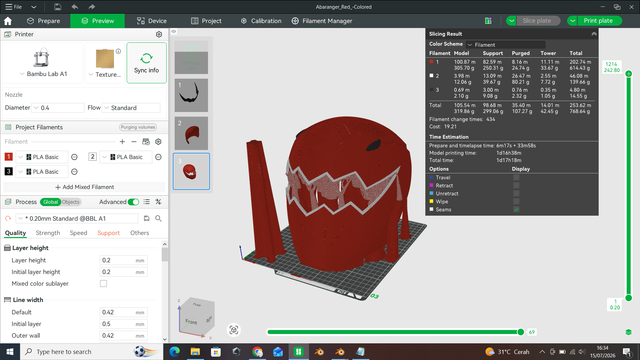Screen dimensions: 640x360
Task: Undo the last action
Action: click(75, 7)
